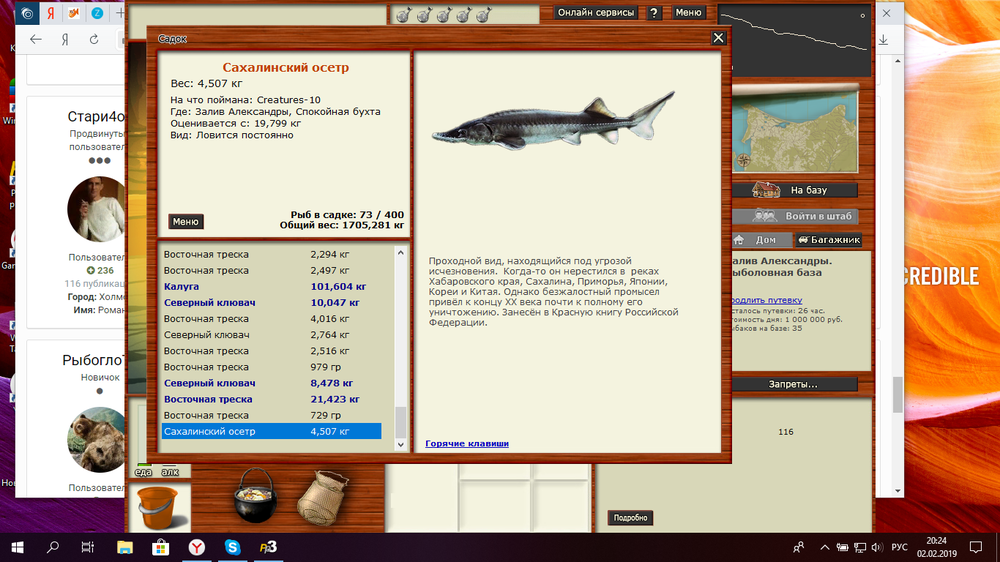The width and height of the screenshot is (1000, 562).
Task: Select Восточная треска 979 гр row
Action: coord(271,367)
